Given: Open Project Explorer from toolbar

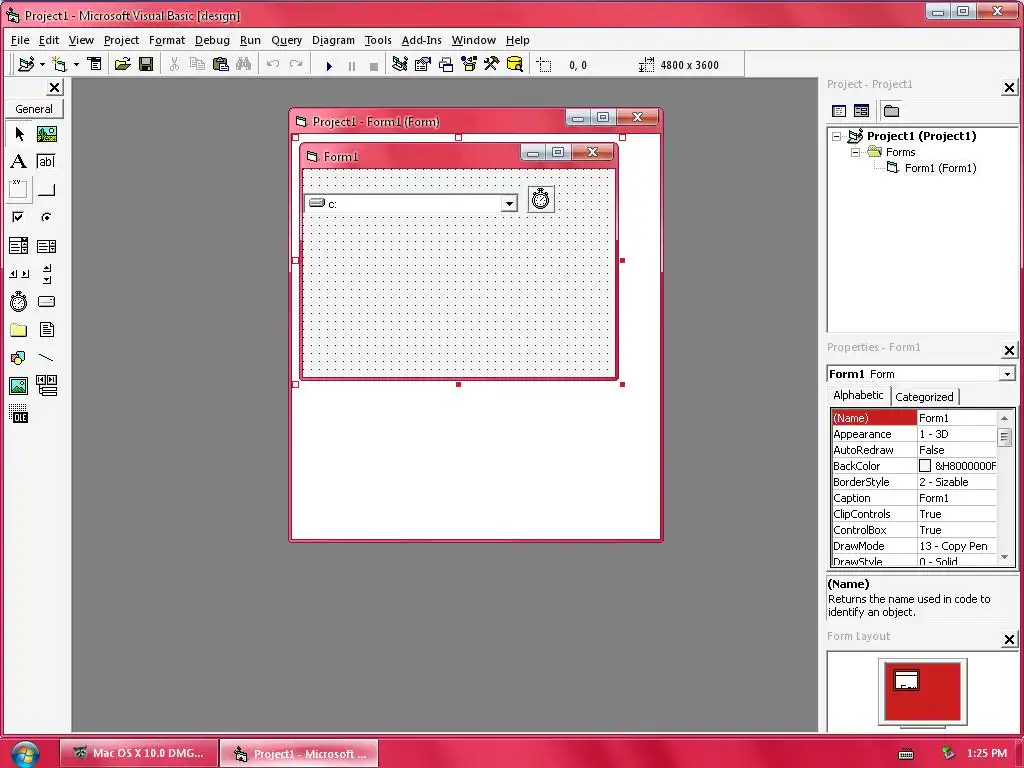Looking at the screenshot, I should tap(400, 64).
